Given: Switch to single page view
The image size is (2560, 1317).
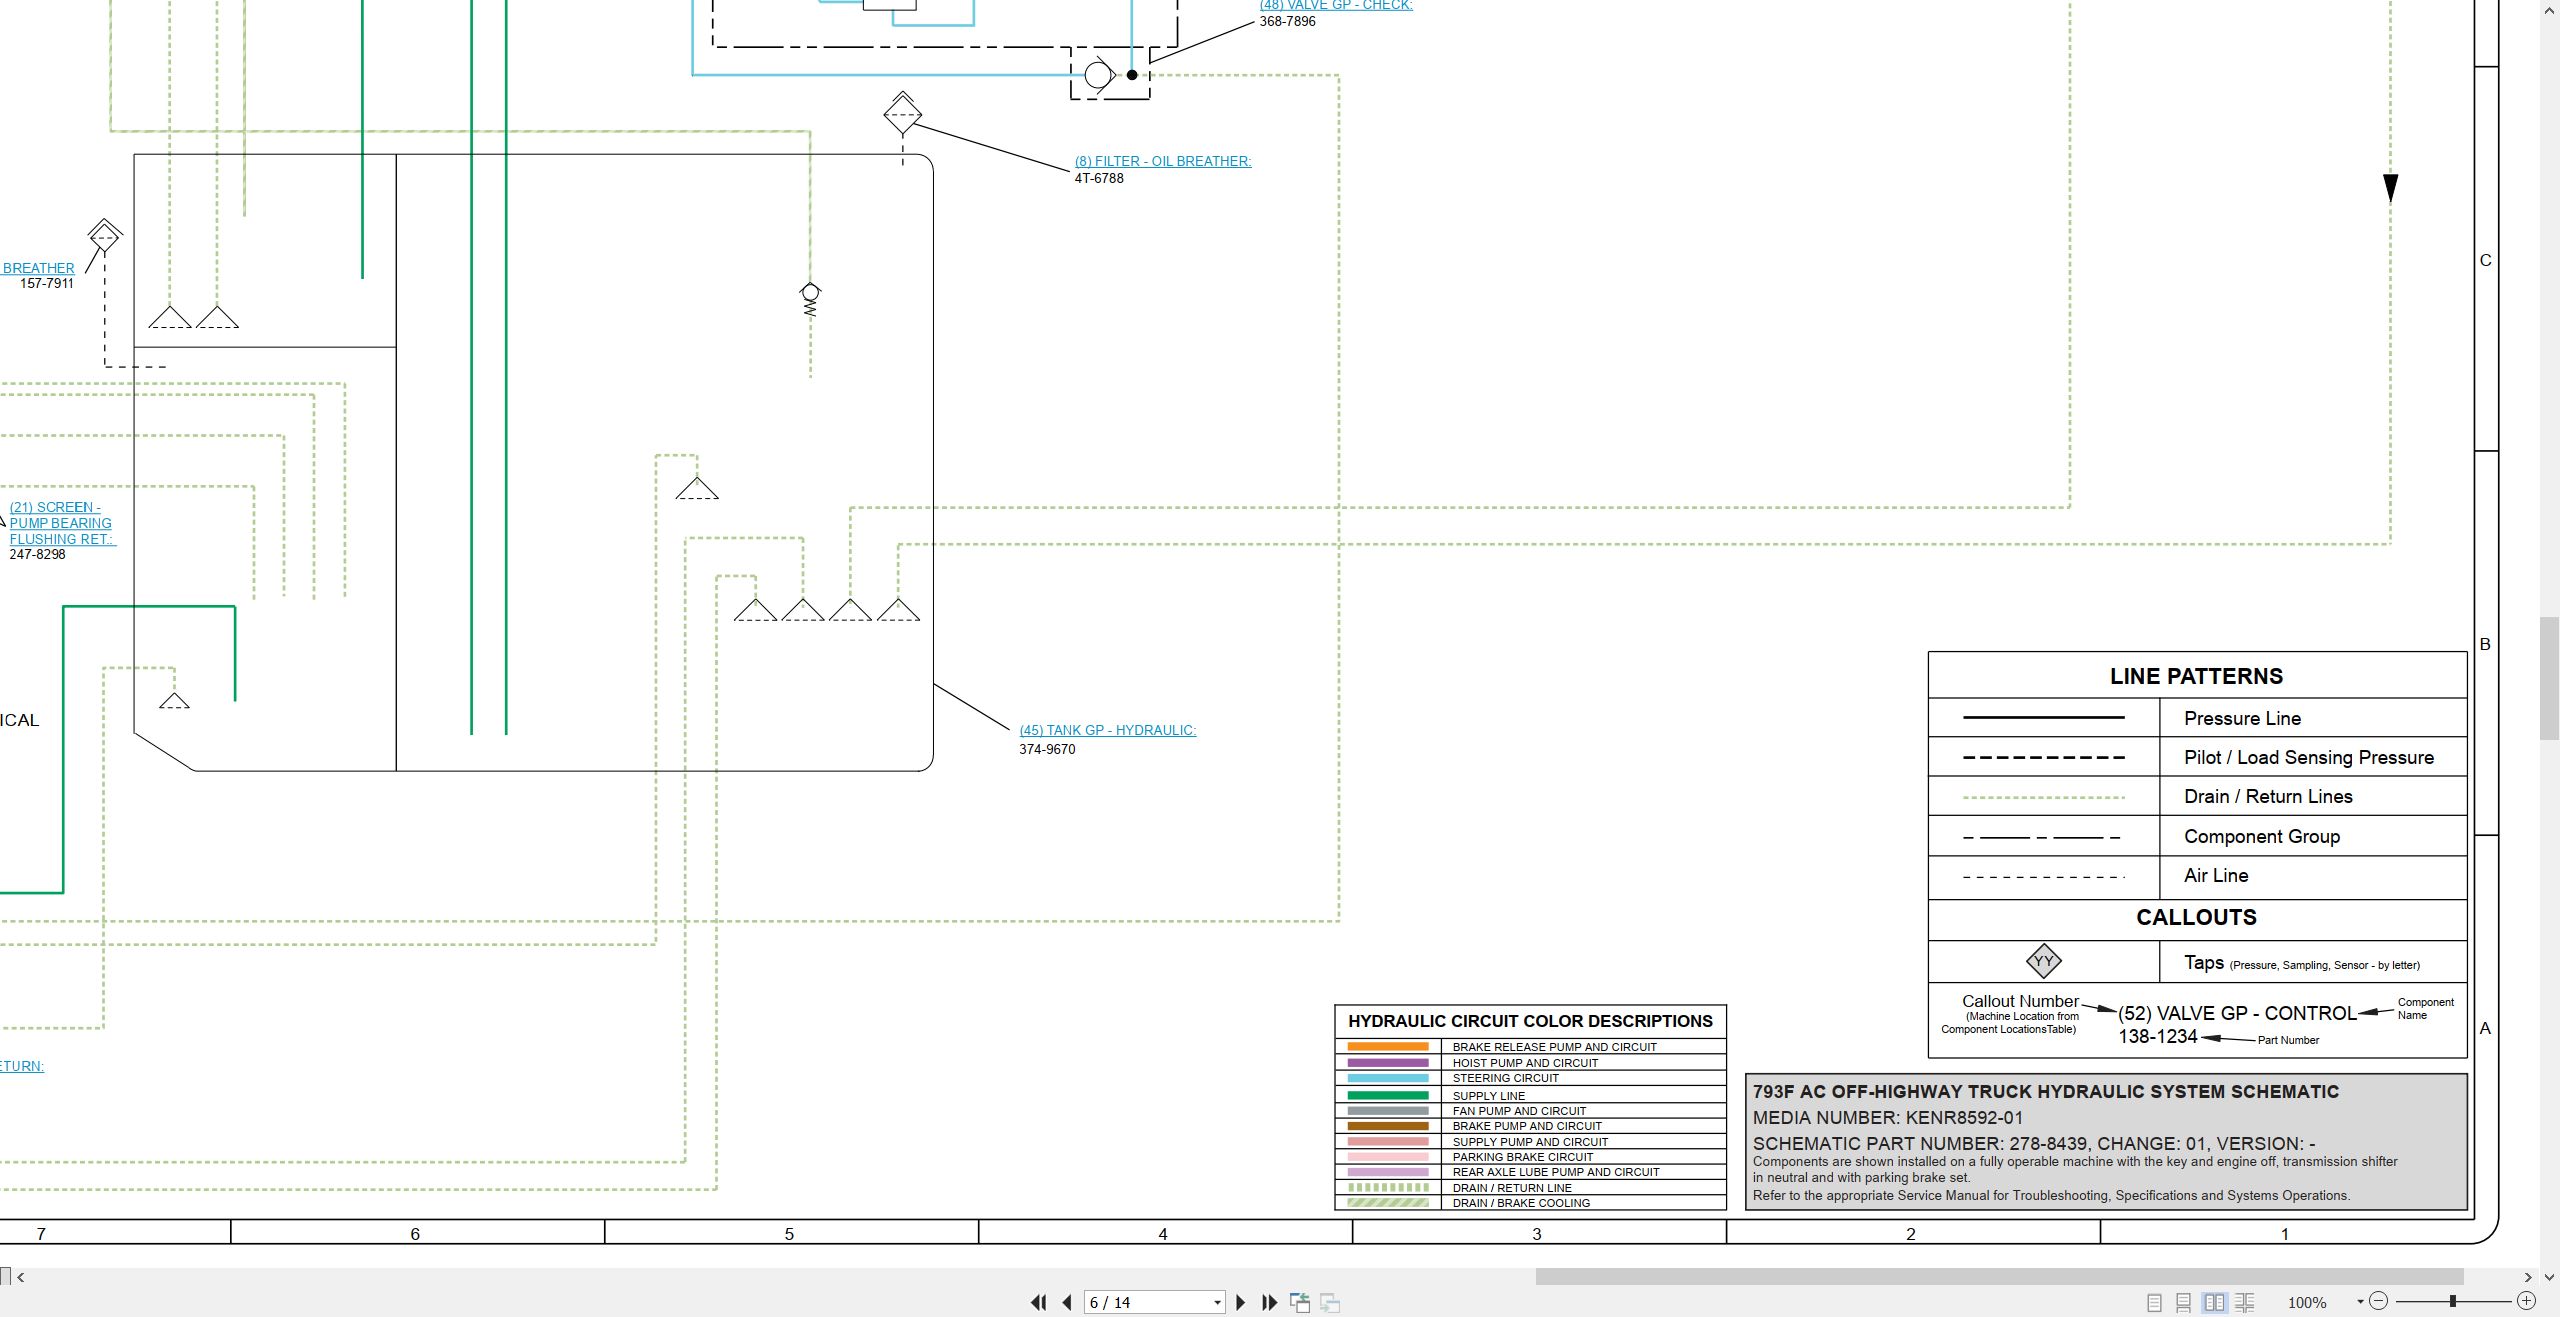Looking at the screenshot, I should [x=2154, y=1302].
